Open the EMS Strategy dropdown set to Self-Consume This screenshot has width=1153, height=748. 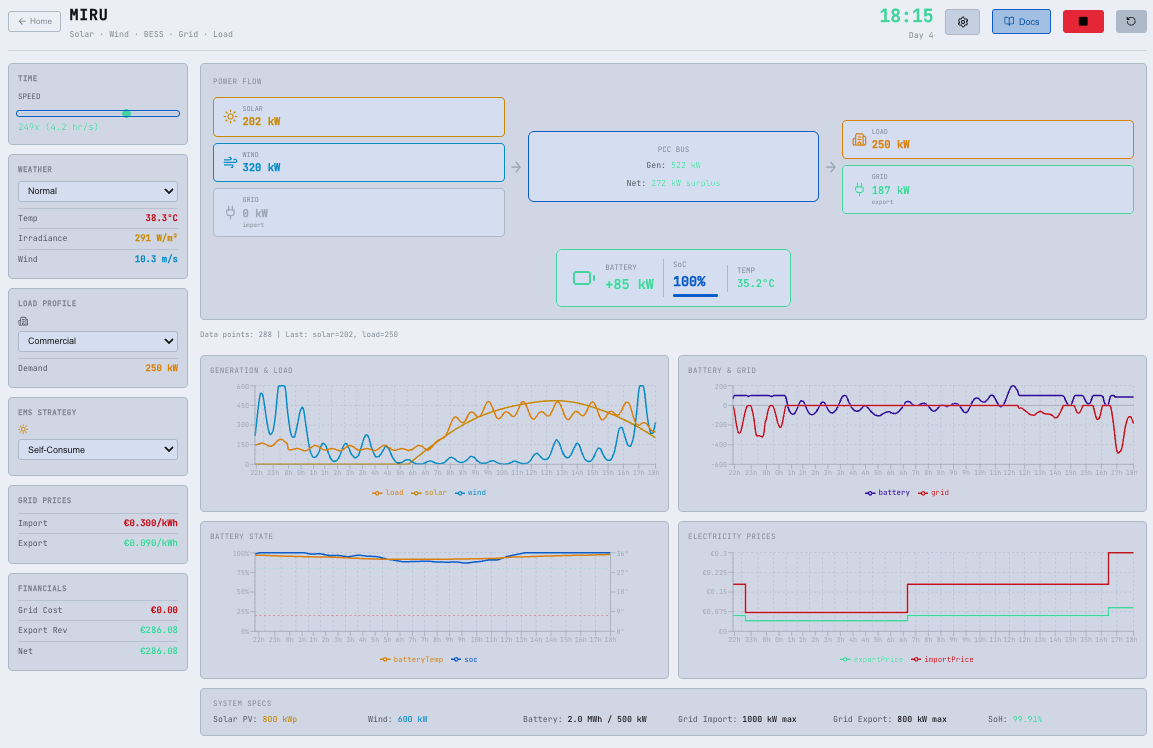98,449
